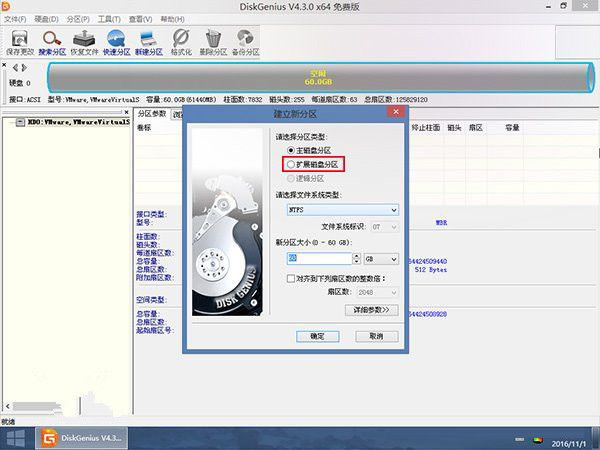The image size is (600, 450).
Task: Click the 512 Bytes value text
Action: click(431, 270)
